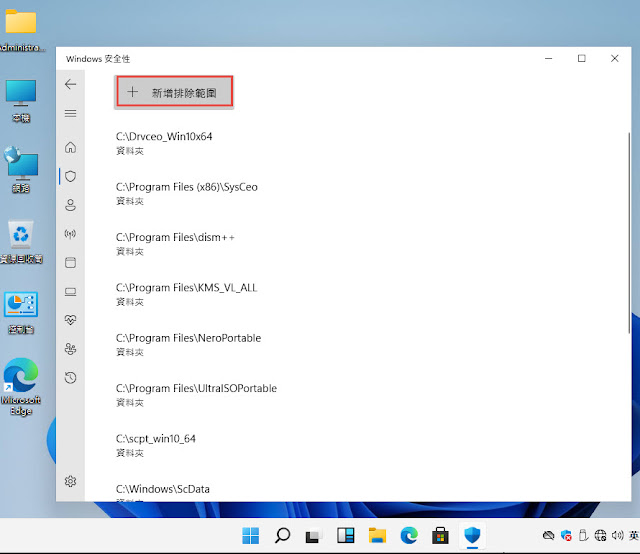
Task: Launch Microsoft Edge from the taskbar
Action: pos(409,535)
